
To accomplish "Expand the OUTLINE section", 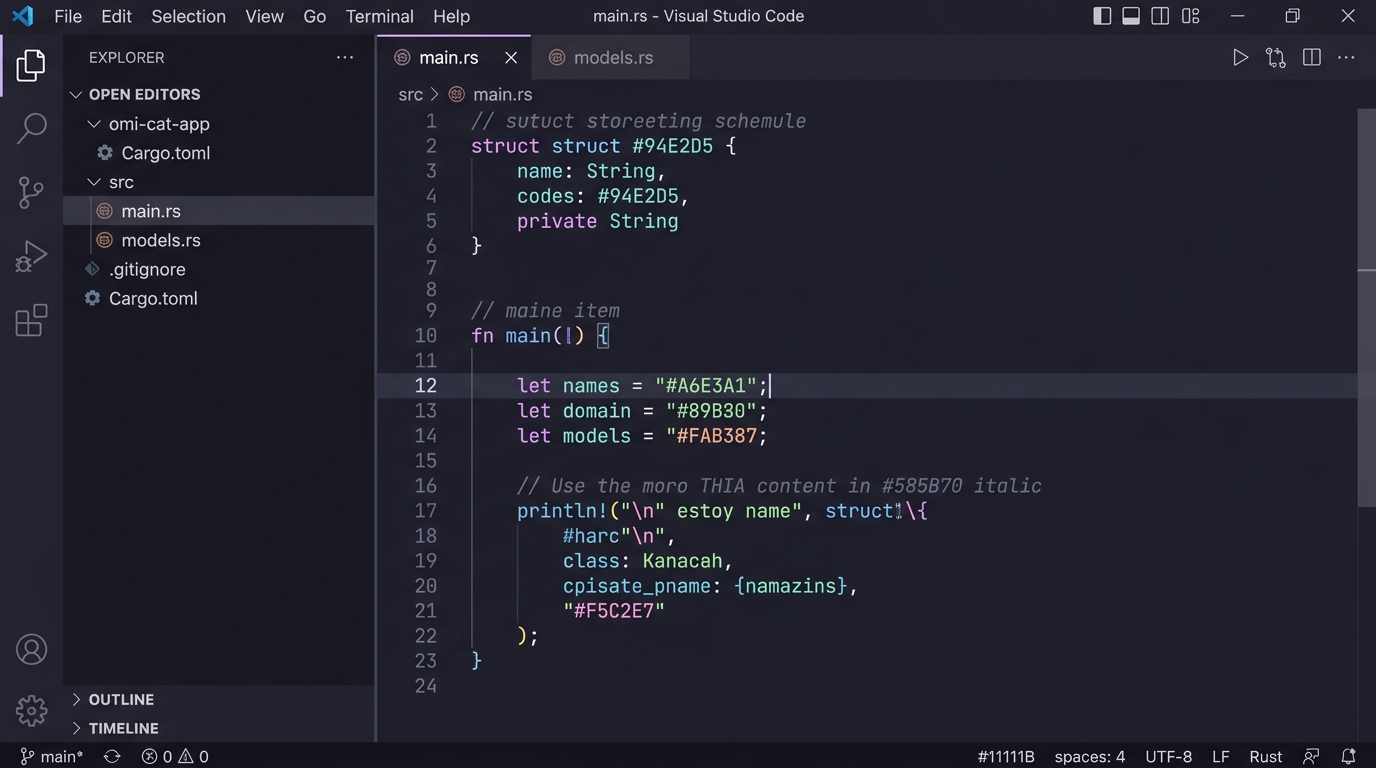I will 76,700.
